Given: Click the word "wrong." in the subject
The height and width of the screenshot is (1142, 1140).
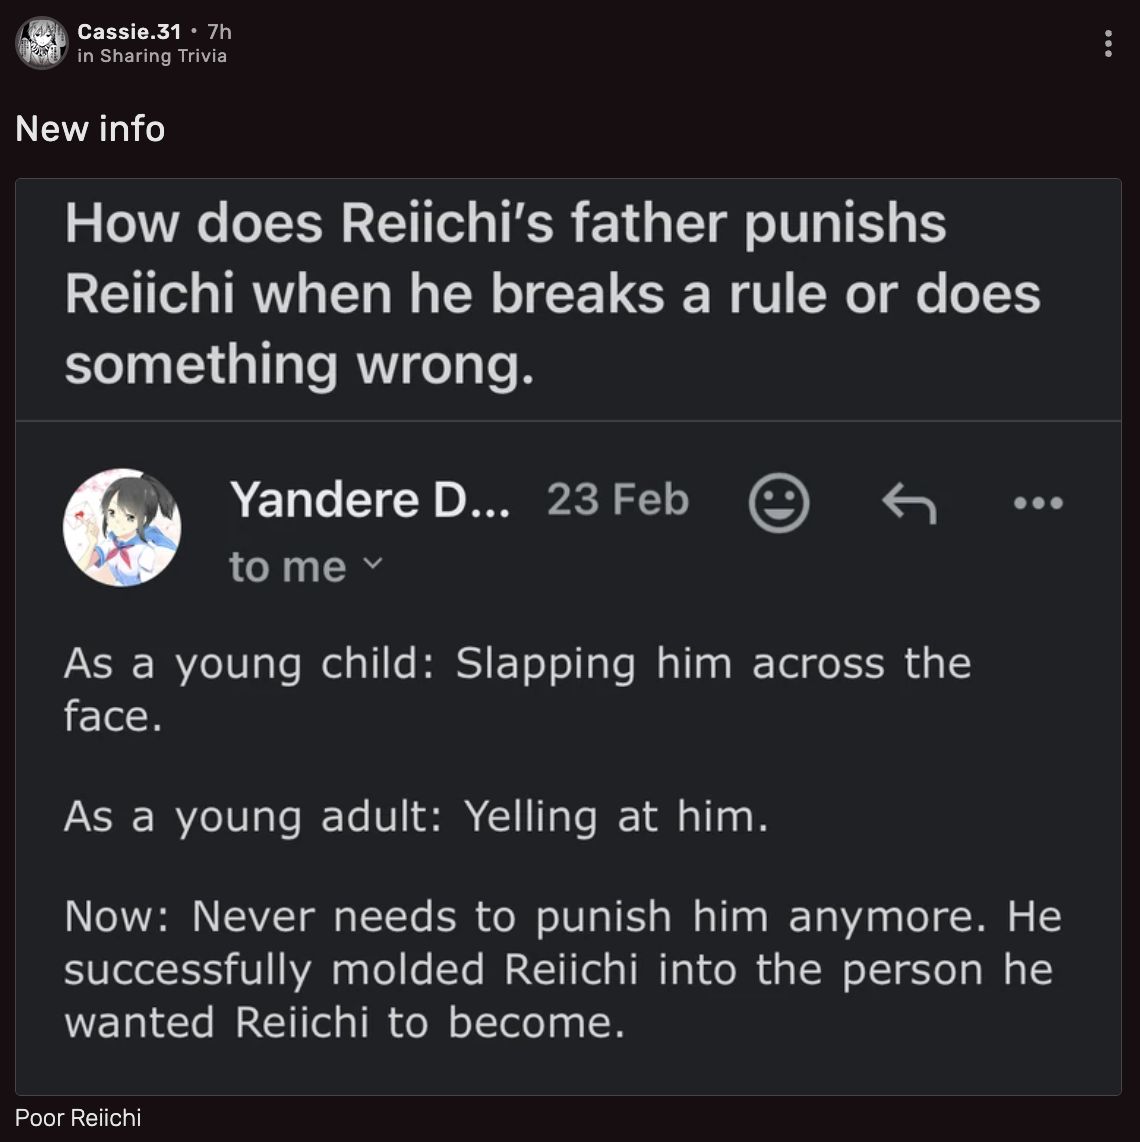Looking at the screenshot, I should tap(445, 365).
